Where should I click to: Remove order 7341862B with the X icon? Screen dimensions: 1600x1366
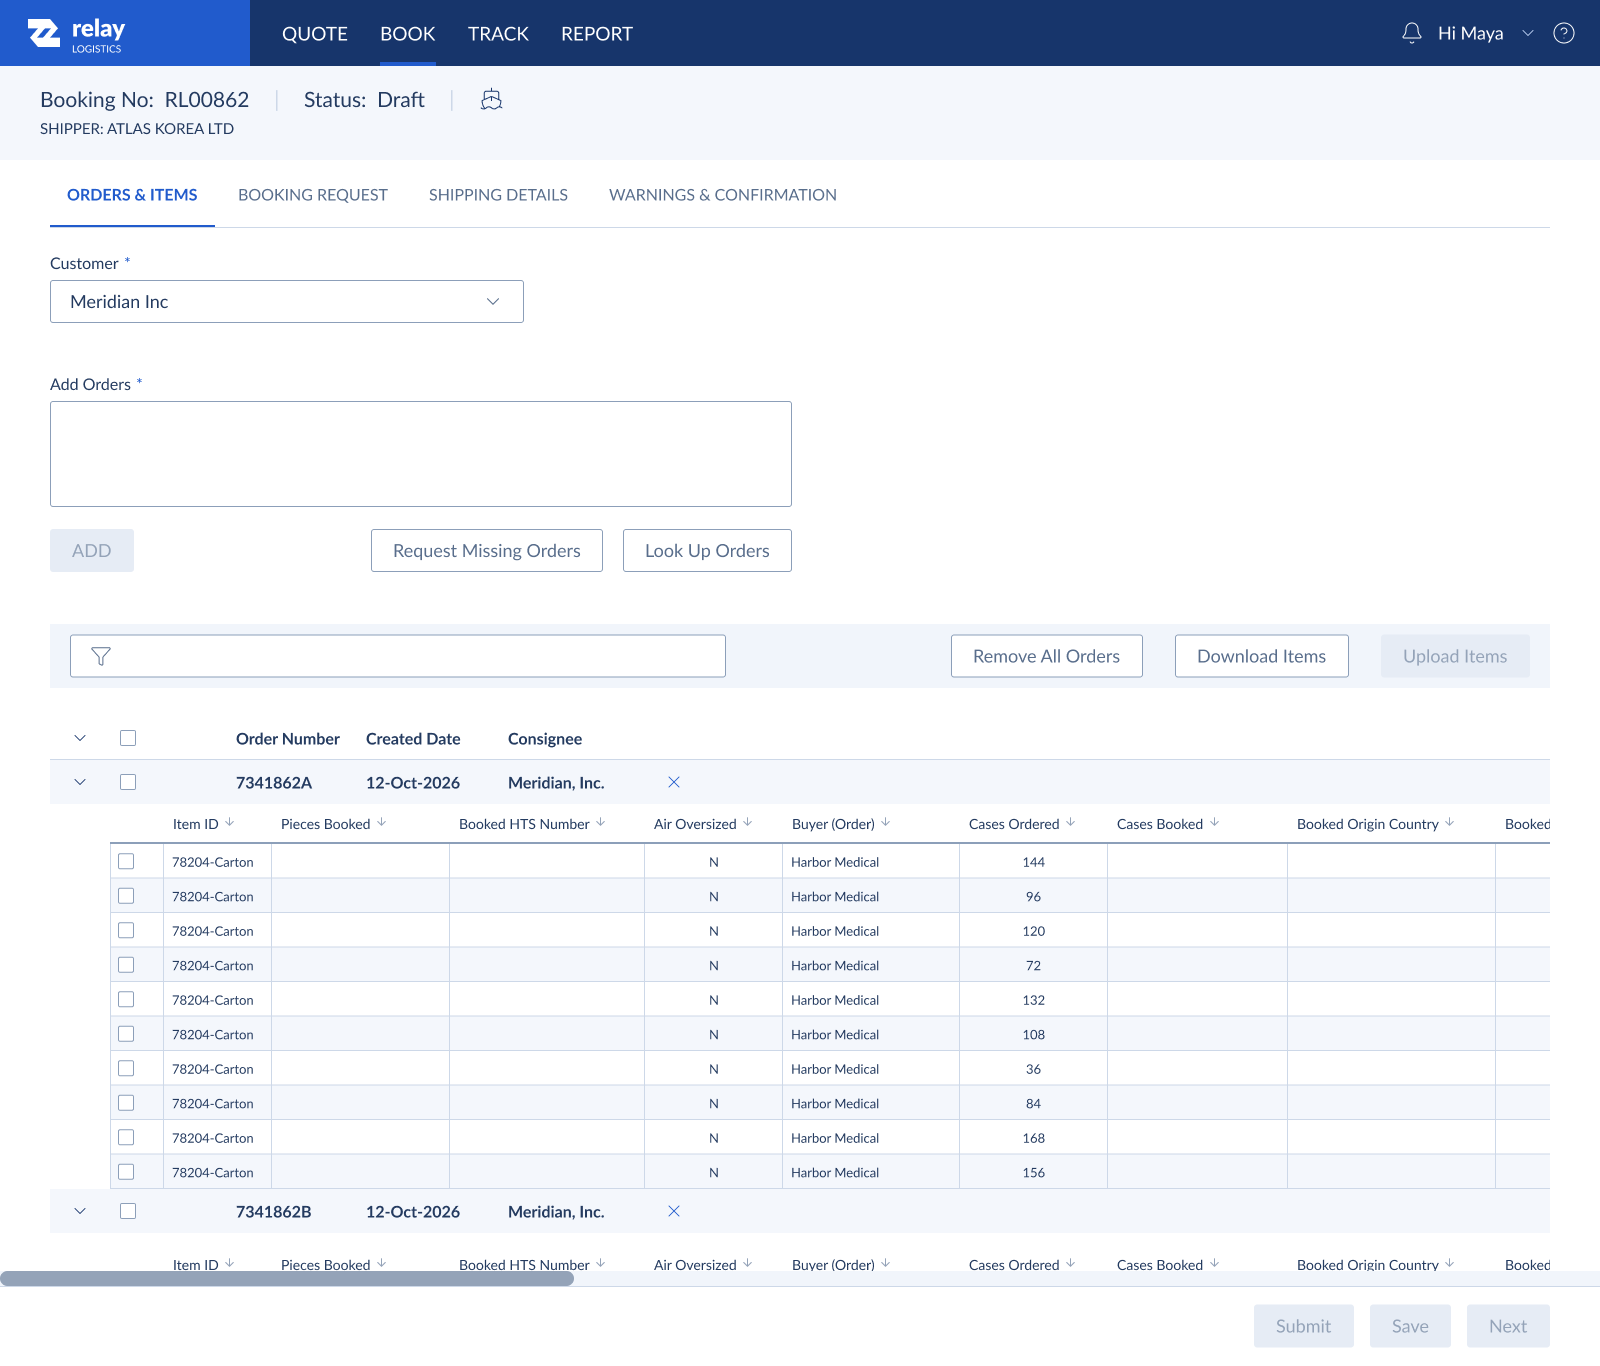[x=674, y=1211]
